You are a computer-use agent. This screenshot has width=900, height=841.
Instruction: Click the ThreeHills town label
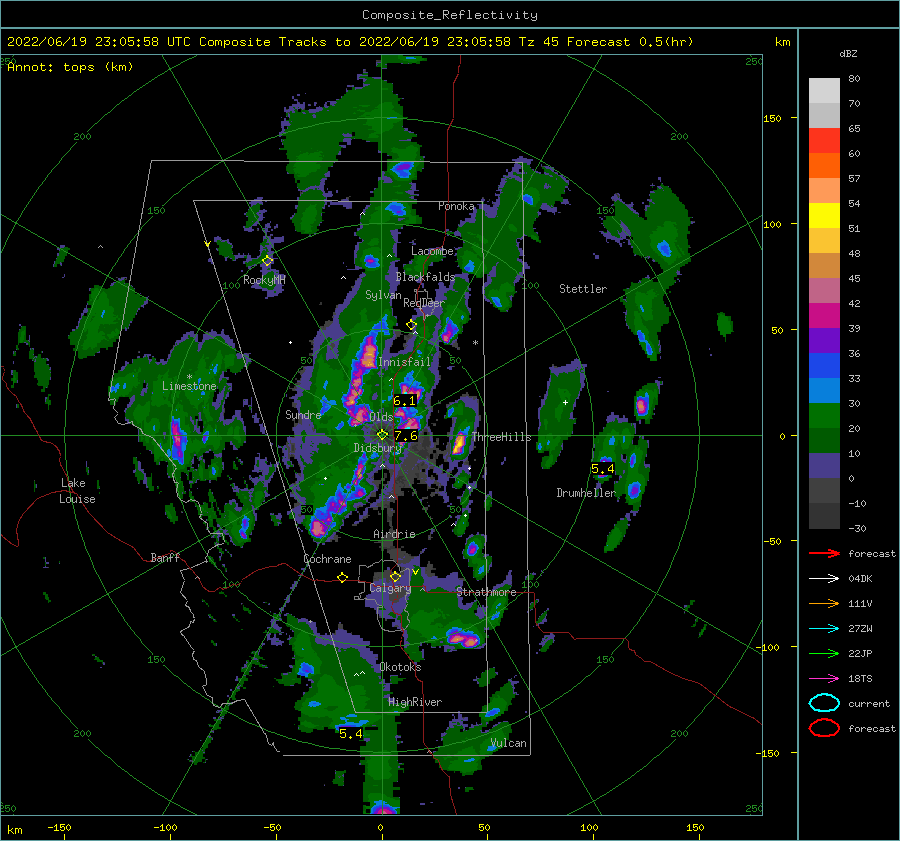[502, 437]
